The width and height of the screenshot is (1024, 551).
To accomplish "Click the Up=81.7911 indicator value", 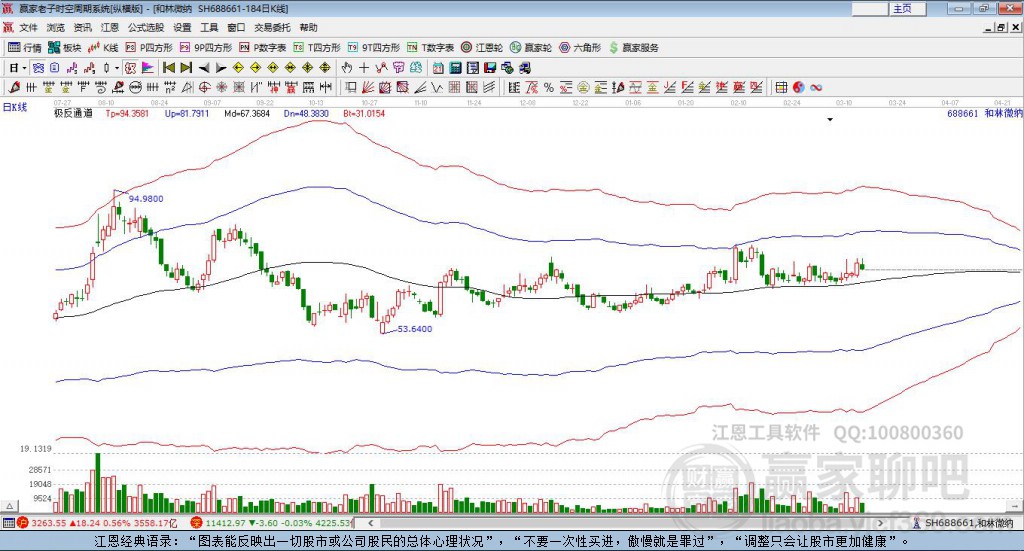I will [x=187, y=113].
